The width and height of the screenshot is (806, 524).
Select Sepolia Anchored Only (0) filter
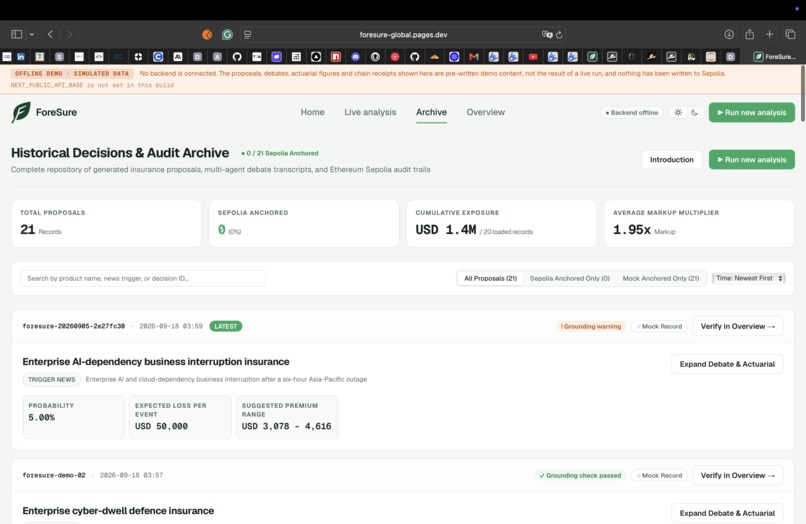pos(570,278)
